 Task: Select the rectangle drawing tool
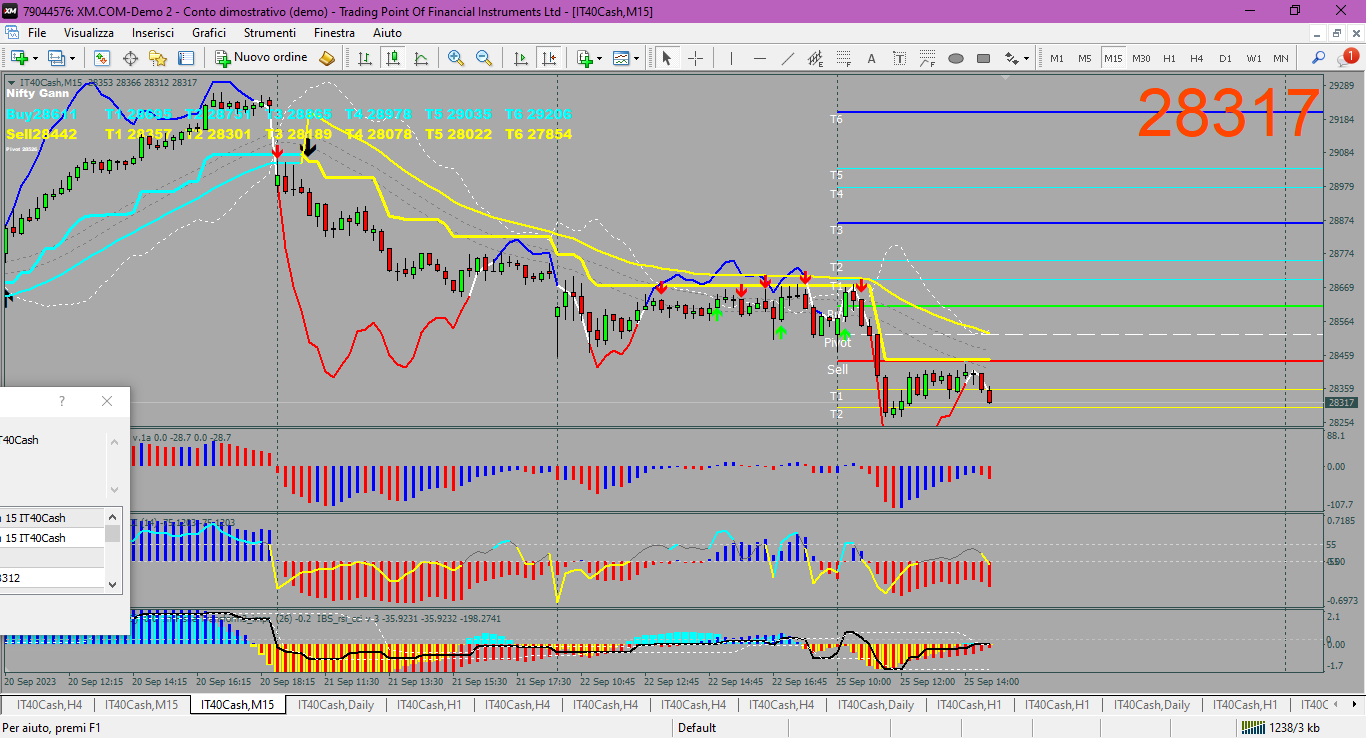pyautogui.click(x=984, y=58)
